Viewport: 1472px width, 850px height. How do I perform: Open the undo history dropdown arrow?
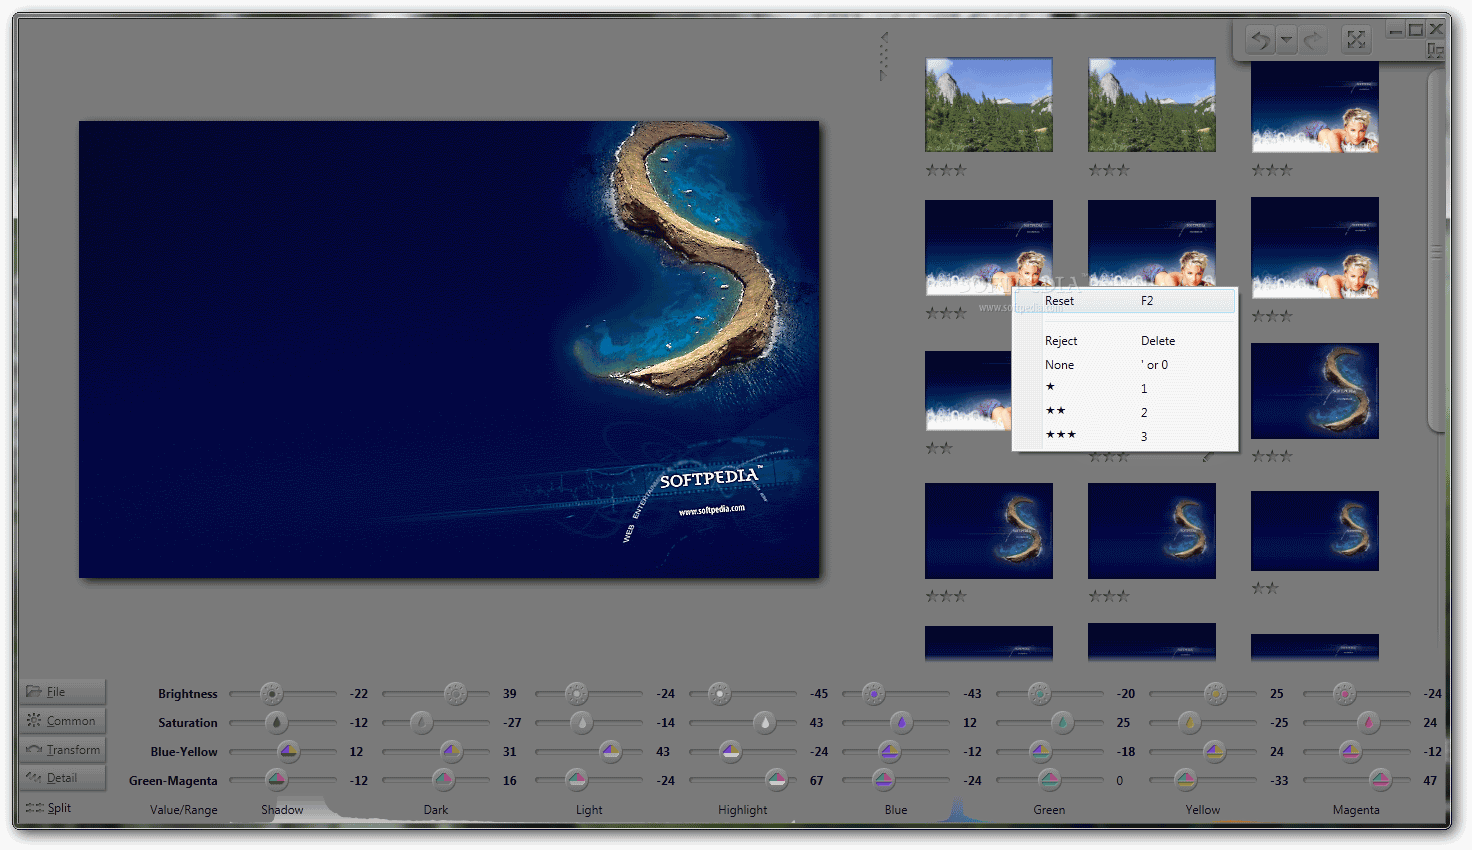1286,40
